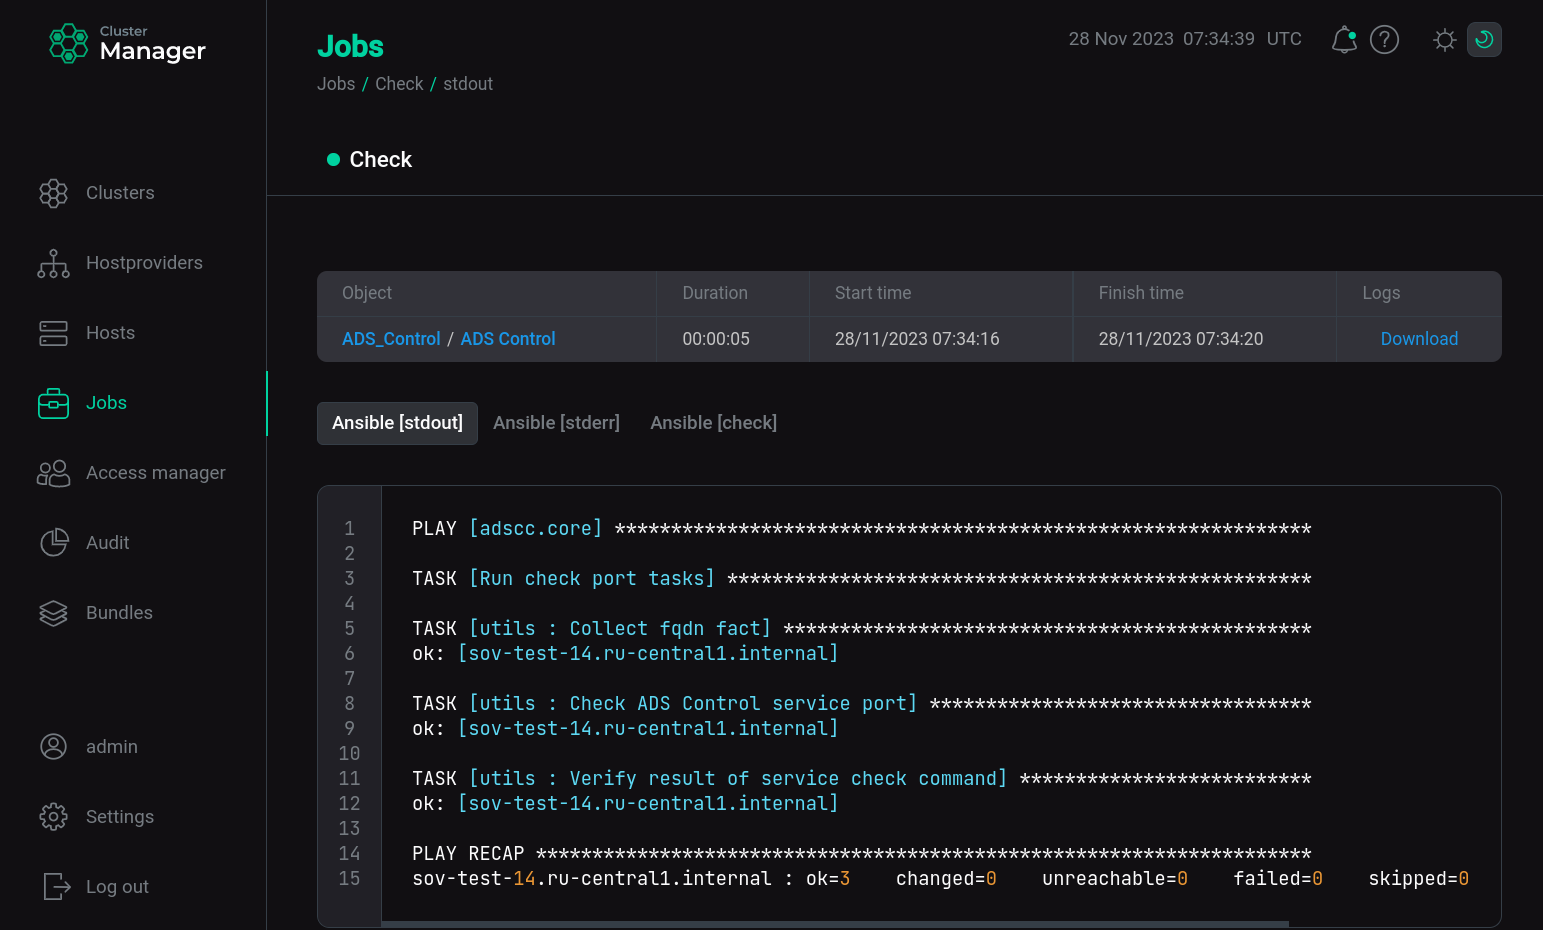Click the admin user avatar icon
Image resolution: width=1543 pixels, height=930 pixels.
click(53, 747)
